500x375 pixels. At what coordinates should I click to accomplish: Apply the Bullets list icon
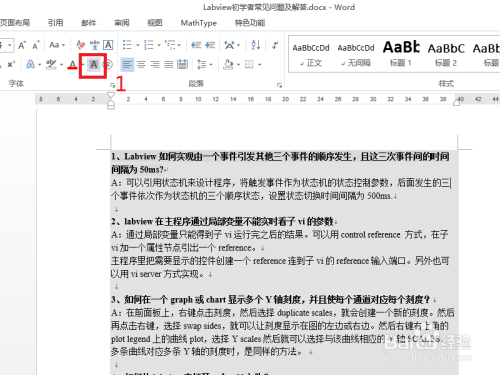[127, 45]
